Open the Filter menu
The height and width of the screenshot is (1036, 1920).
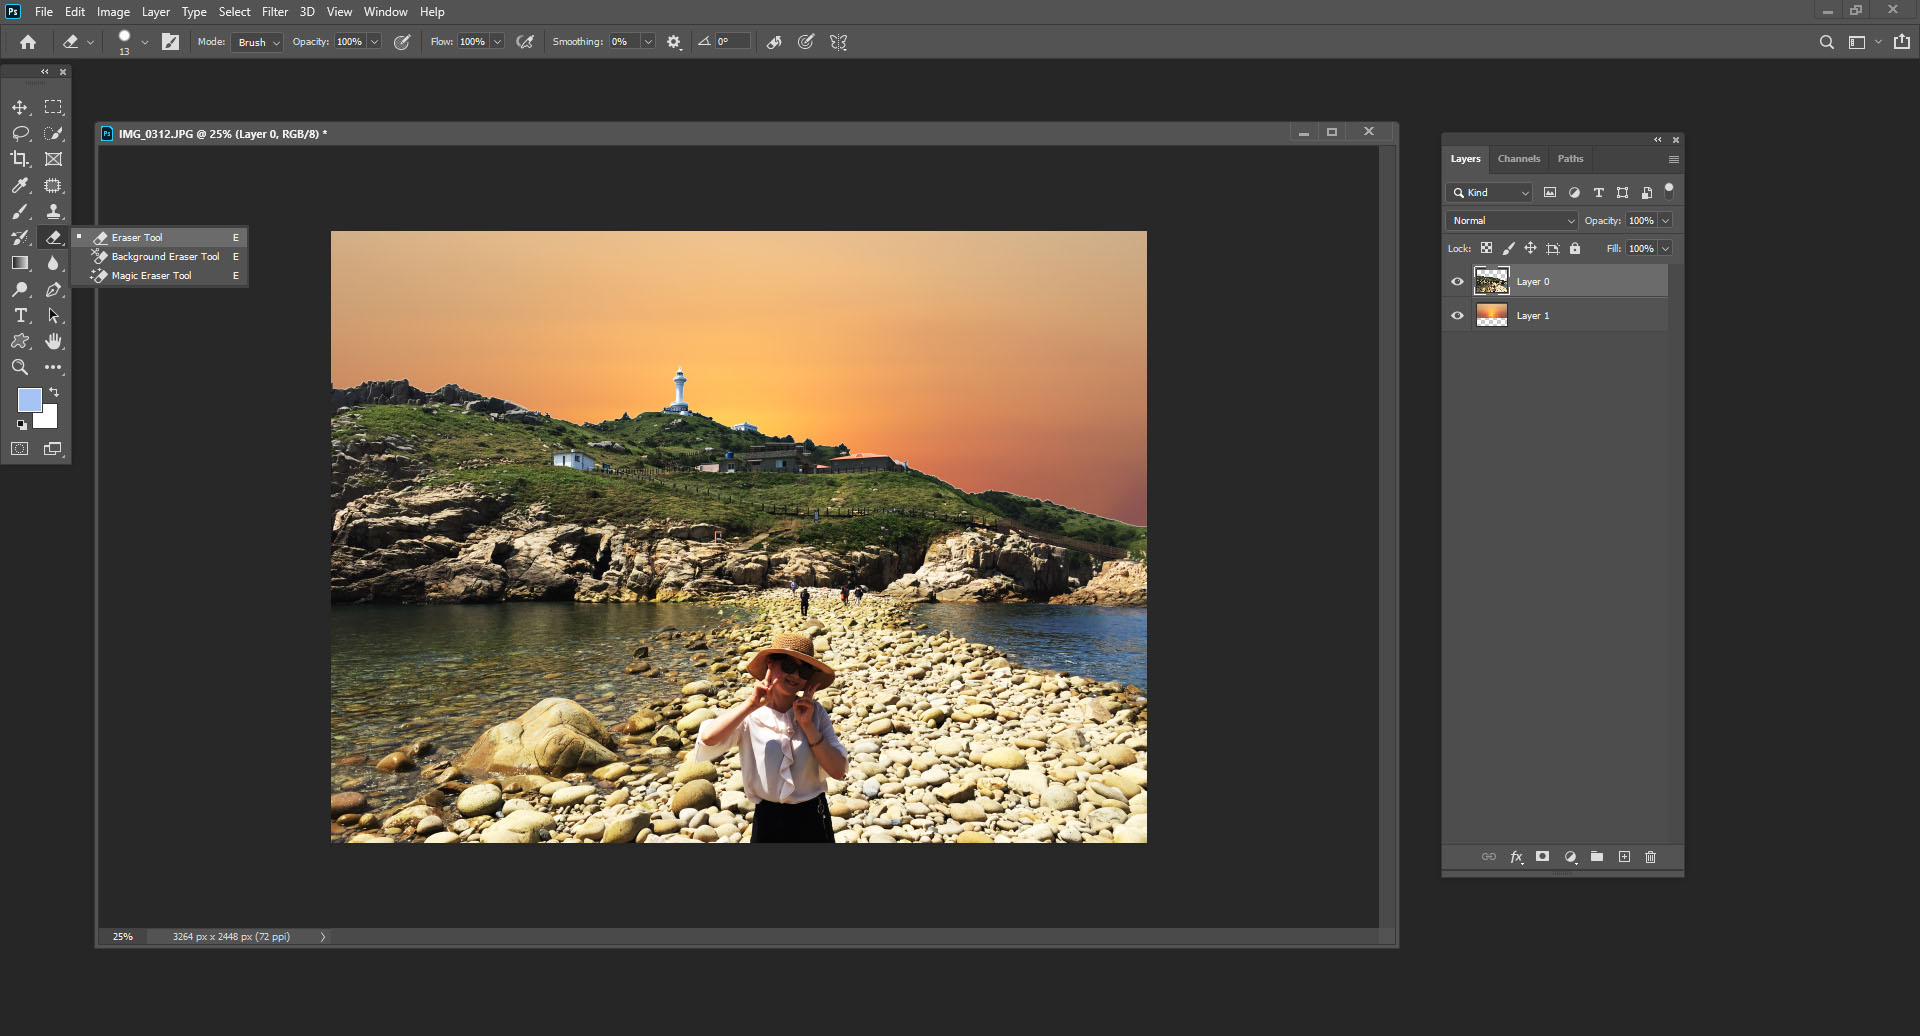275,12
